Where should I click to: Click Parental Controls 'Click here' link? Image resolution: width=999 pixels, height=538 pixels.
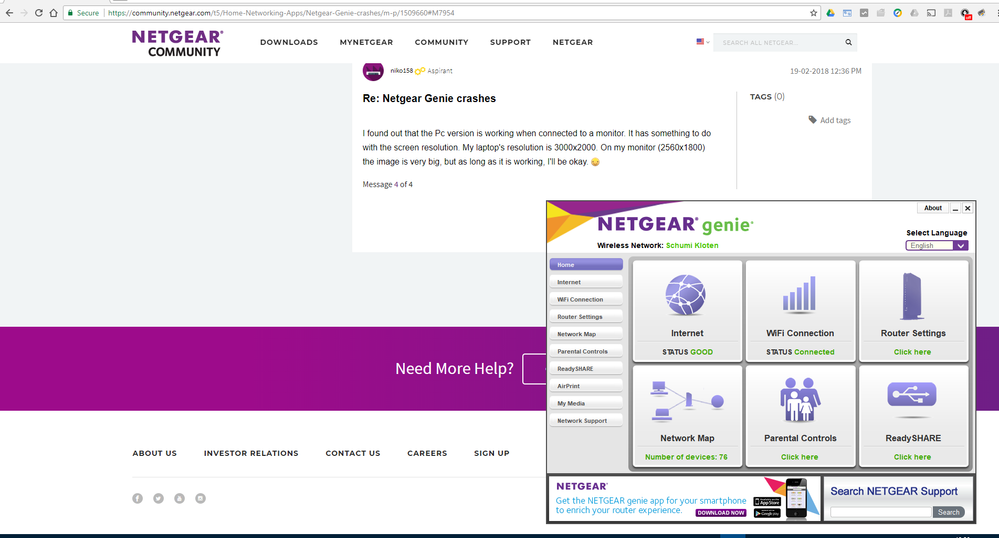(x=800, y=457)
